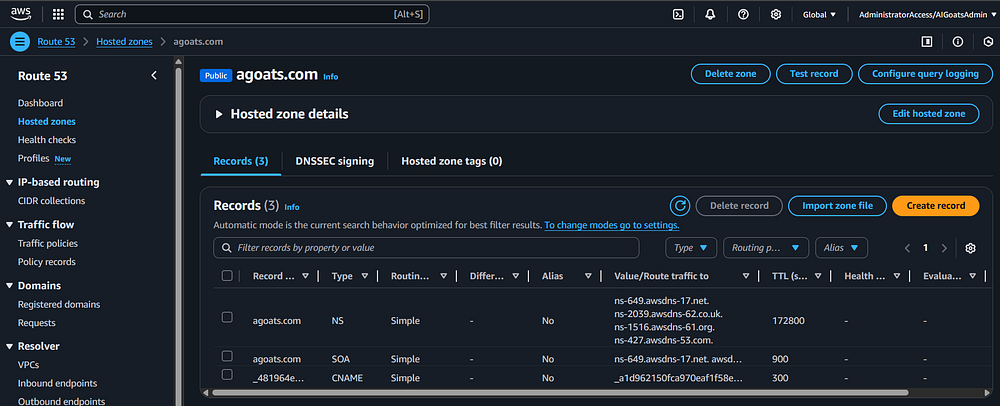
Task: Check the select-all records header checkbox
Action: pos(227,276)
